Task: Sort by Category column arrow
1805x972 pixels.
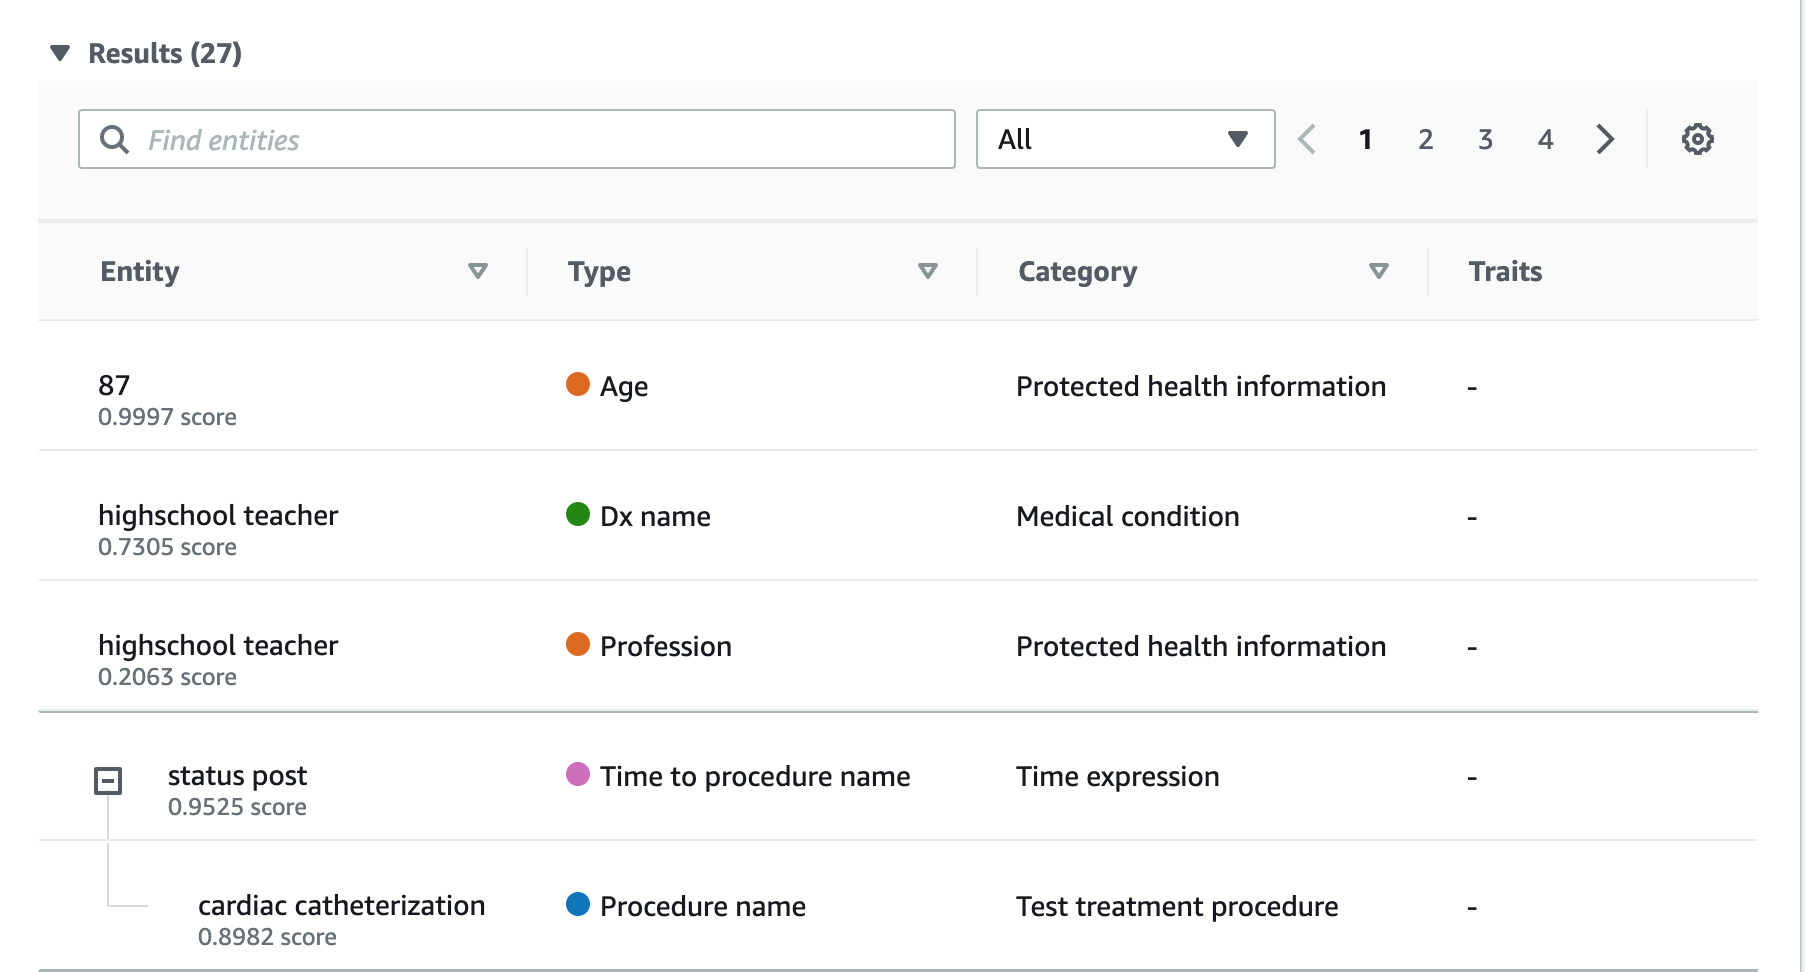Action: (1379, 271)
